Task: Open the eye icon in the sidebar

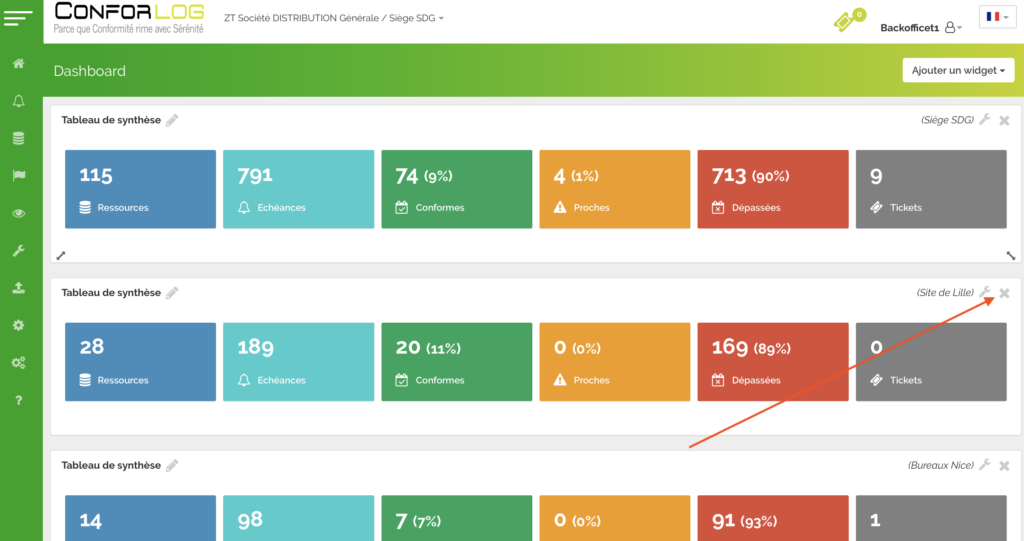Action: coord(18,213)
